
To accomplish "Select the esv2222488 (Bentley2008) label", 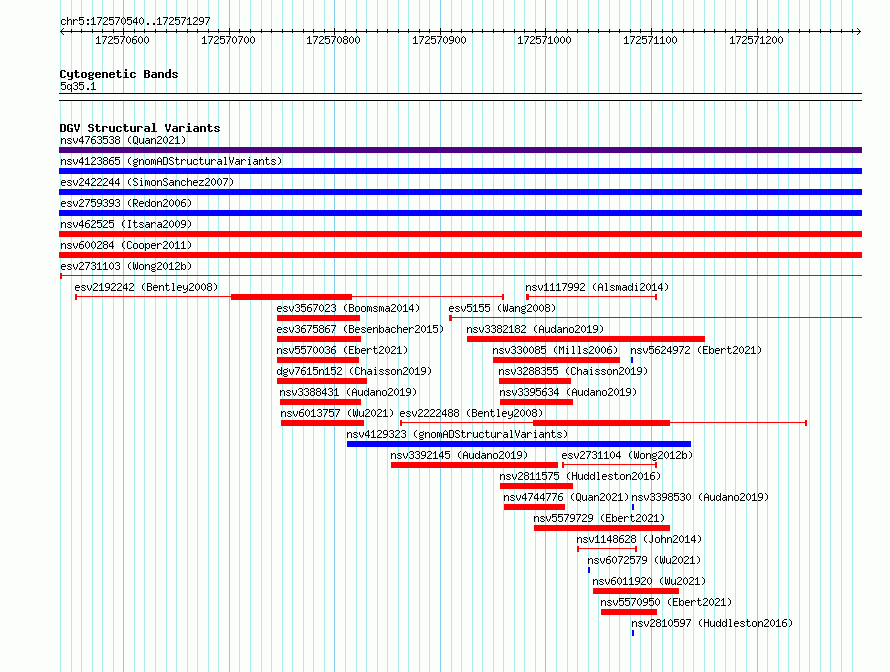I will click(471, 413).
